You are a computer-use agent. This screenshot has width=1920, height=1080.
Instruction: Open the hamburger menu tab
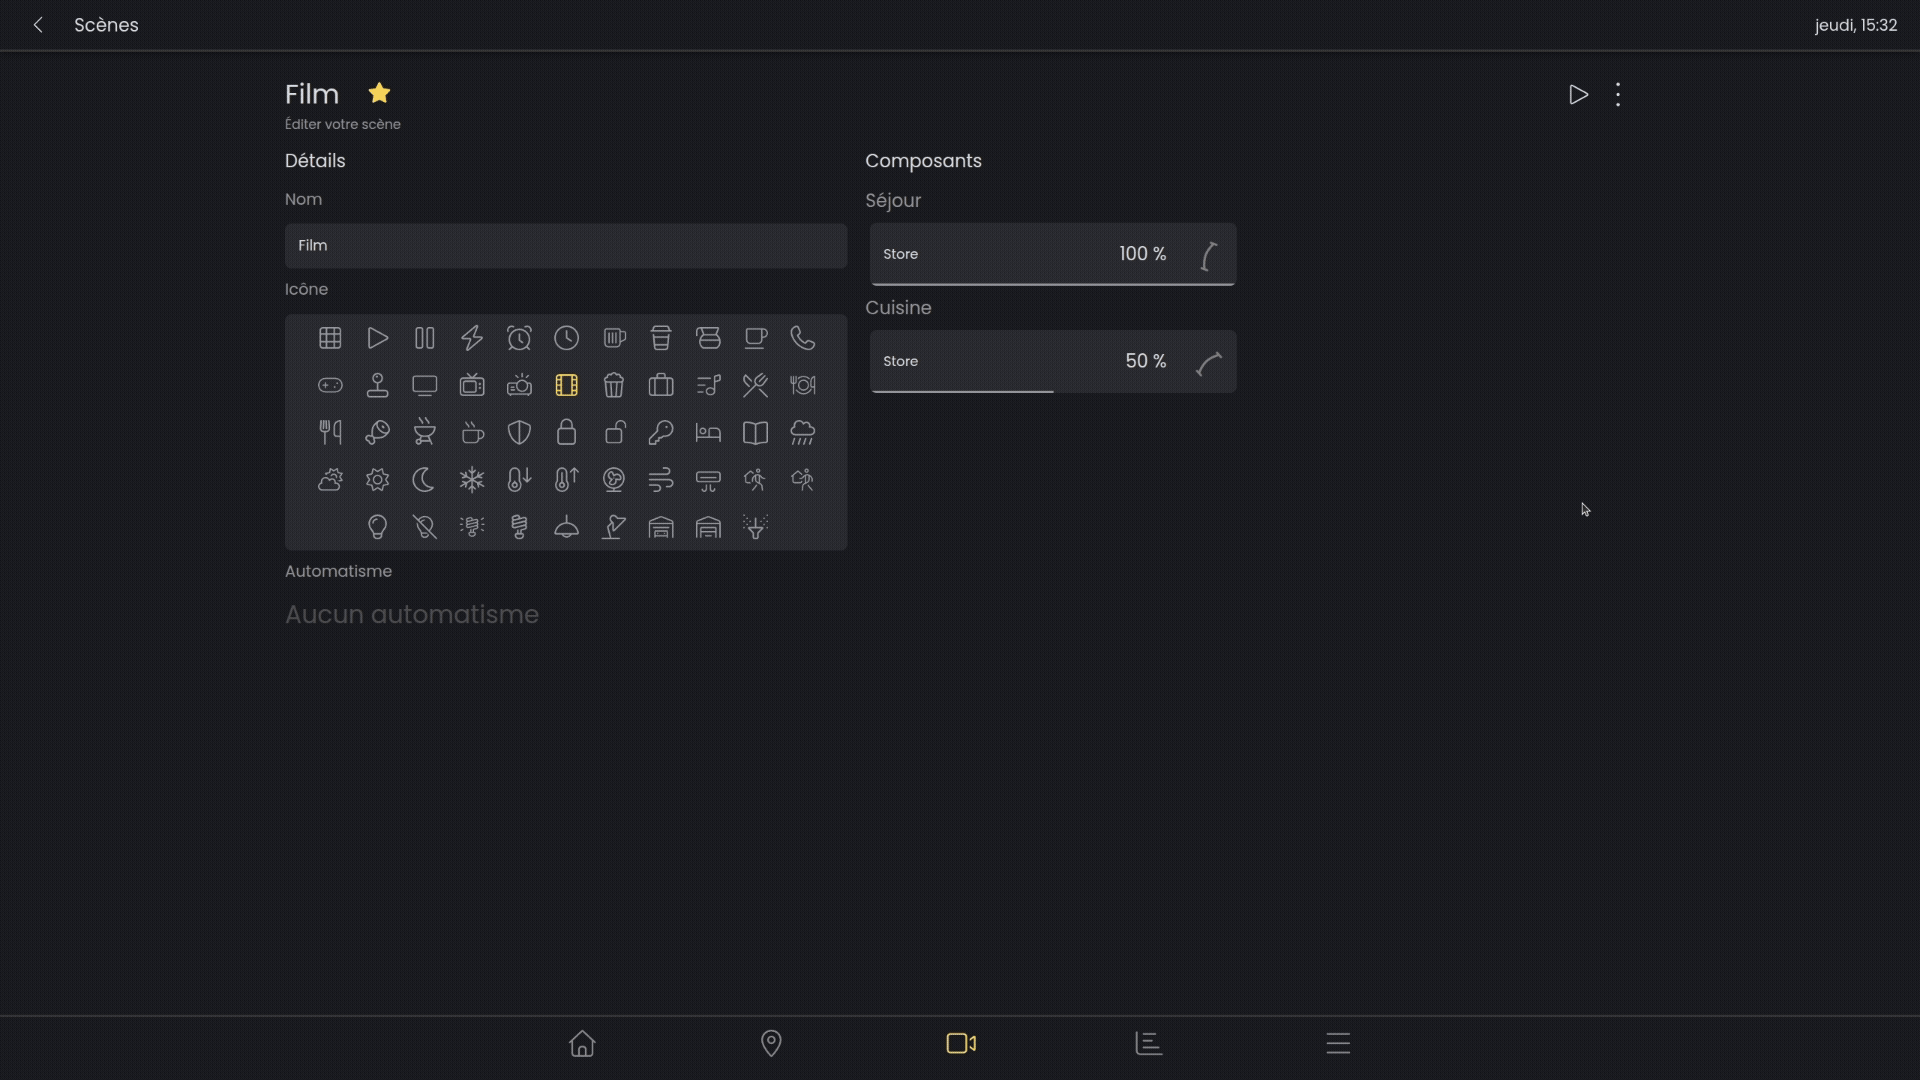click(1338, 1043)
